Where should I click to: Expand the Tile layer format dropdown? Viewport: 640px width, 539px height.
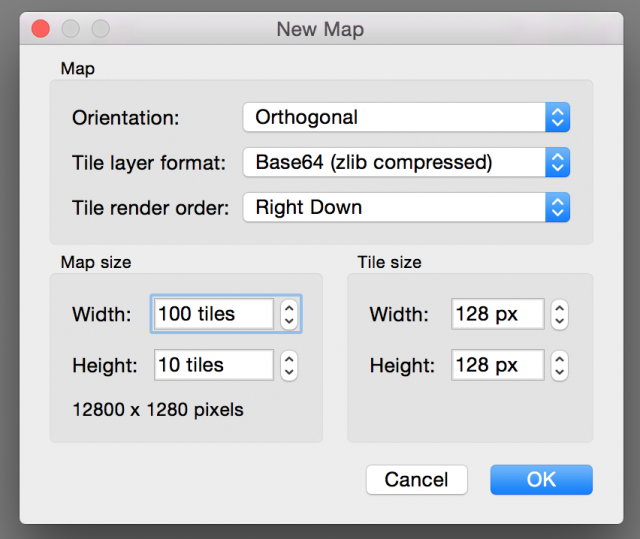click(405, 162)
